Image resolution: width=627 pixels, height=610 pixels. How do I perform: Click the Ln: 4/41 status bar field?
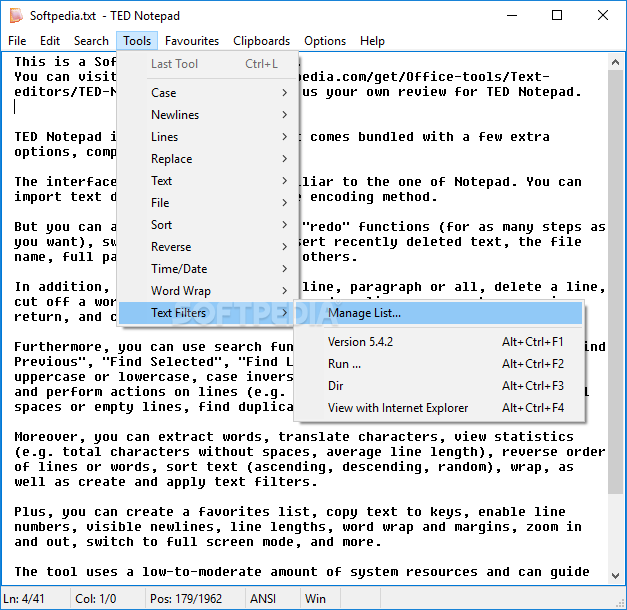pos(35,599)
